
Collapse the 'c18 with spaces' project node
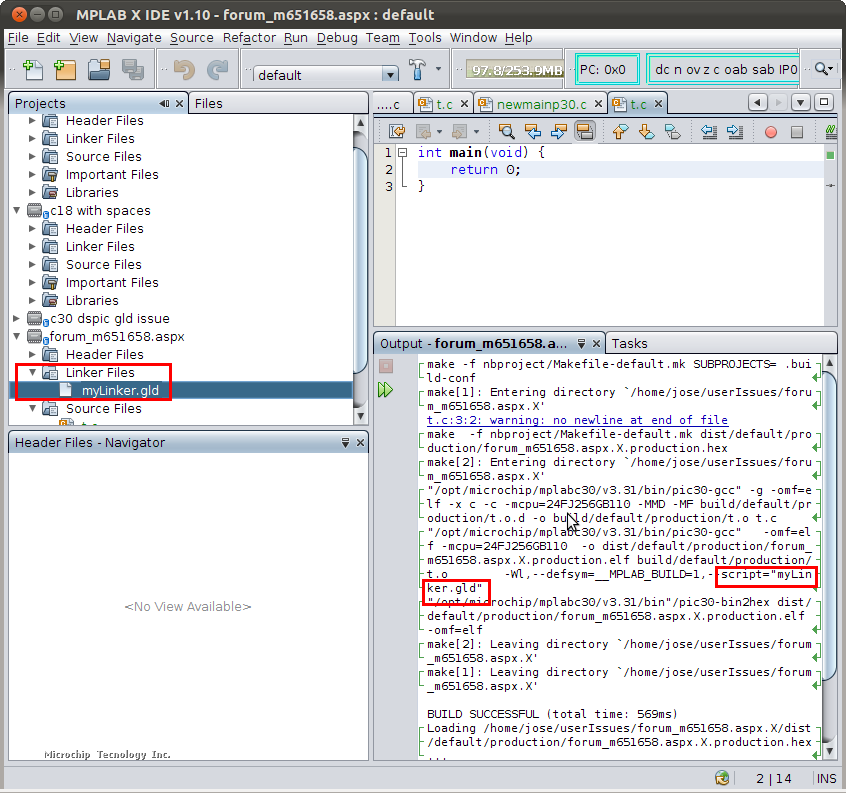[x=17, y=211]
